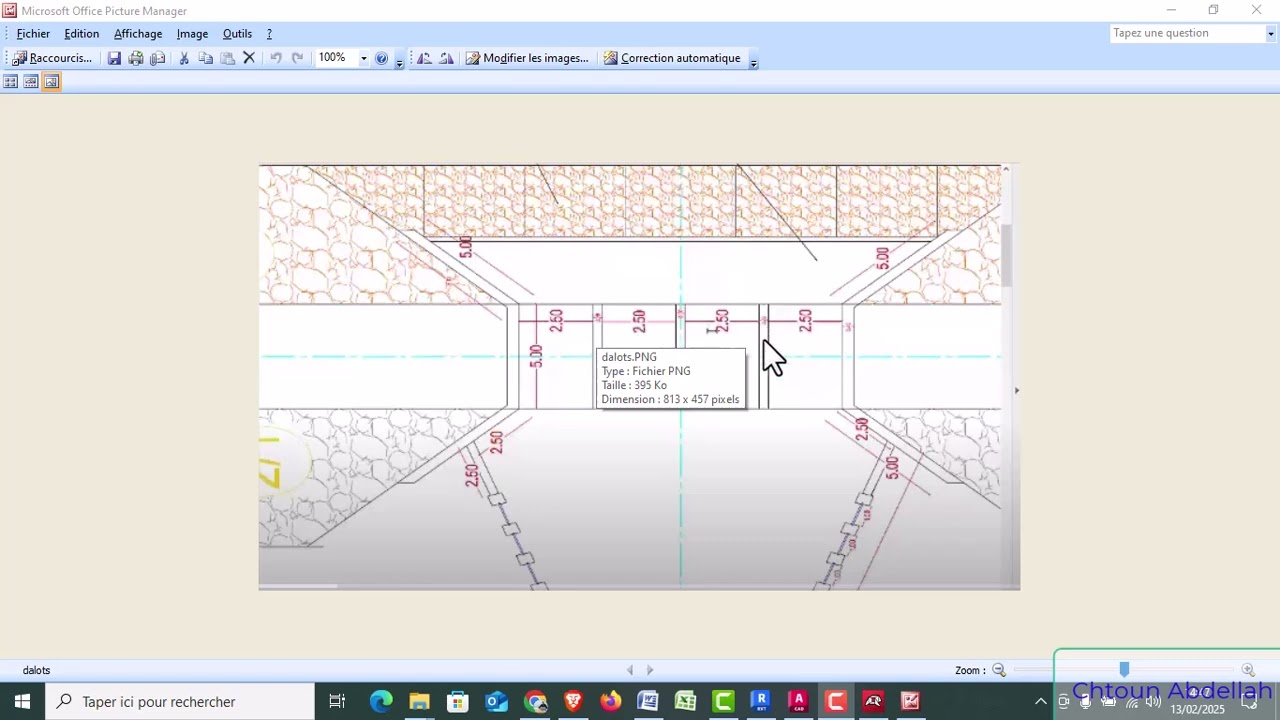Save the picture with the floppy disk icon
1280x720 pixels.
click(114, 58)
